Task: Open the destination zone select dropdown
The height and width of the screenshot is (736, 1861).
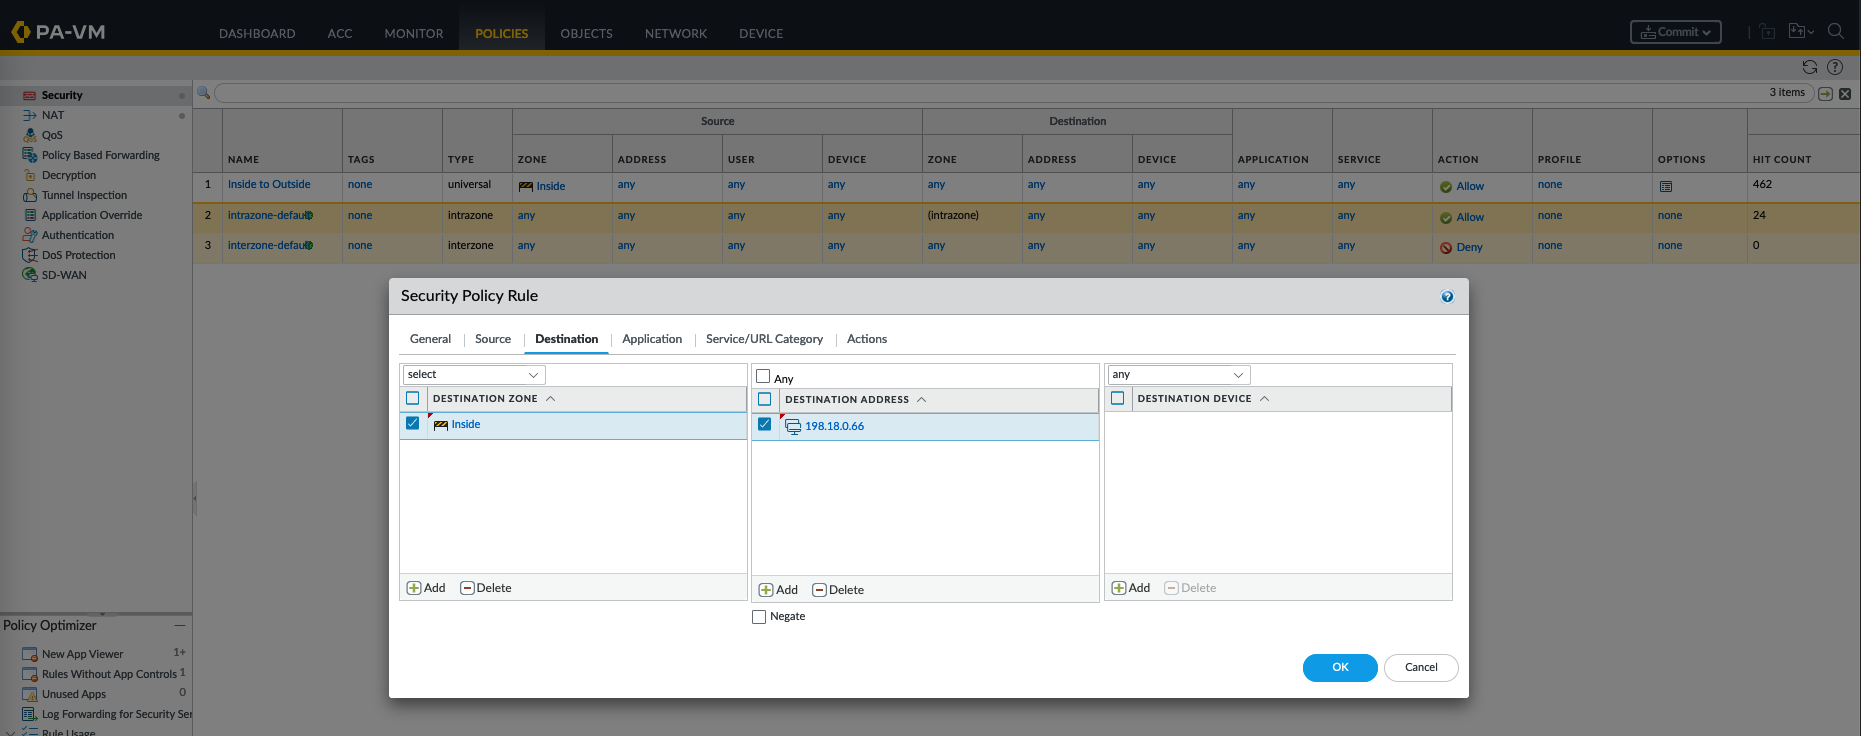Action: 473,375
